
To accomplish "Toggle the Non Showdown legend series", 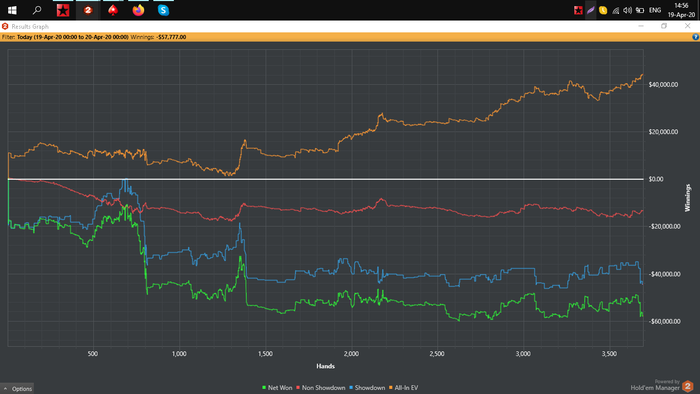I will tap(321, 388).
